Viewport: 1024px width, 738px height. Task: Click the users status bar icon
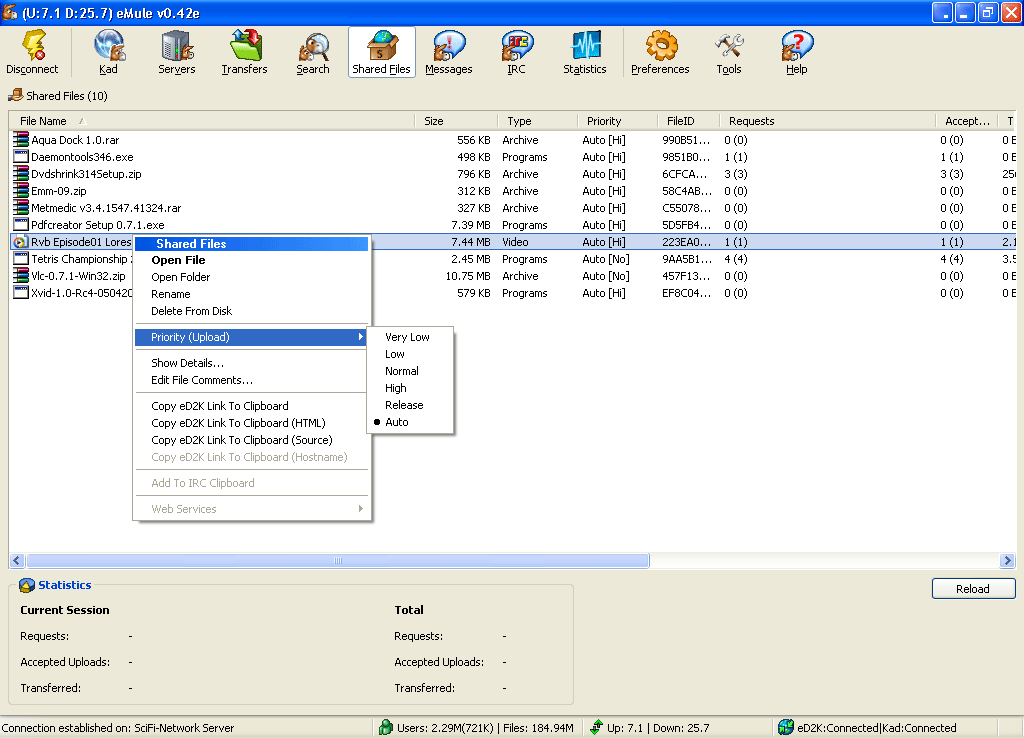(386, 727)
